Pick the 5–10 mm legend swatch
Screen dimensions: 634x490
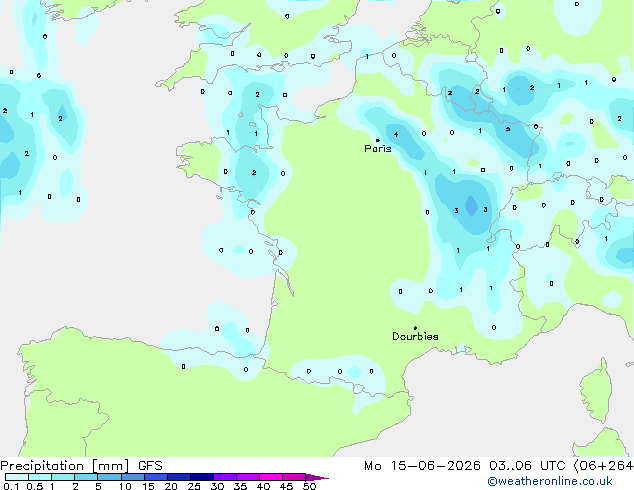coord(109,477)
